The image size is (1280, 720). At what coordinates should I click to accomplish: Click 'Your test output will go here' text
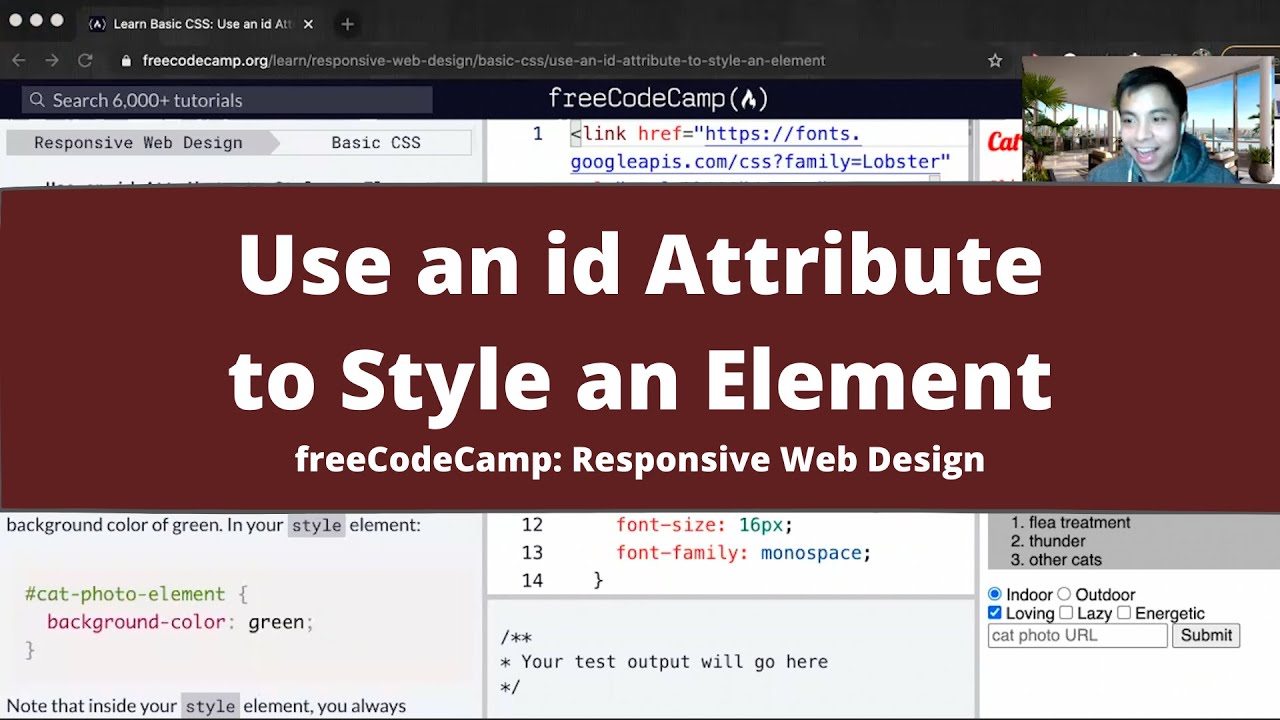(674, 662)
